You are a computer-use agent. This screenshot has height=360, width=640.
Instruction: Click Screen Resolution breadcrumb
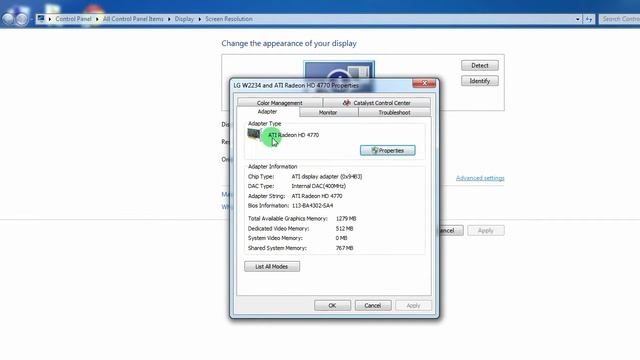pyautogui.click(x=229, y=19)
